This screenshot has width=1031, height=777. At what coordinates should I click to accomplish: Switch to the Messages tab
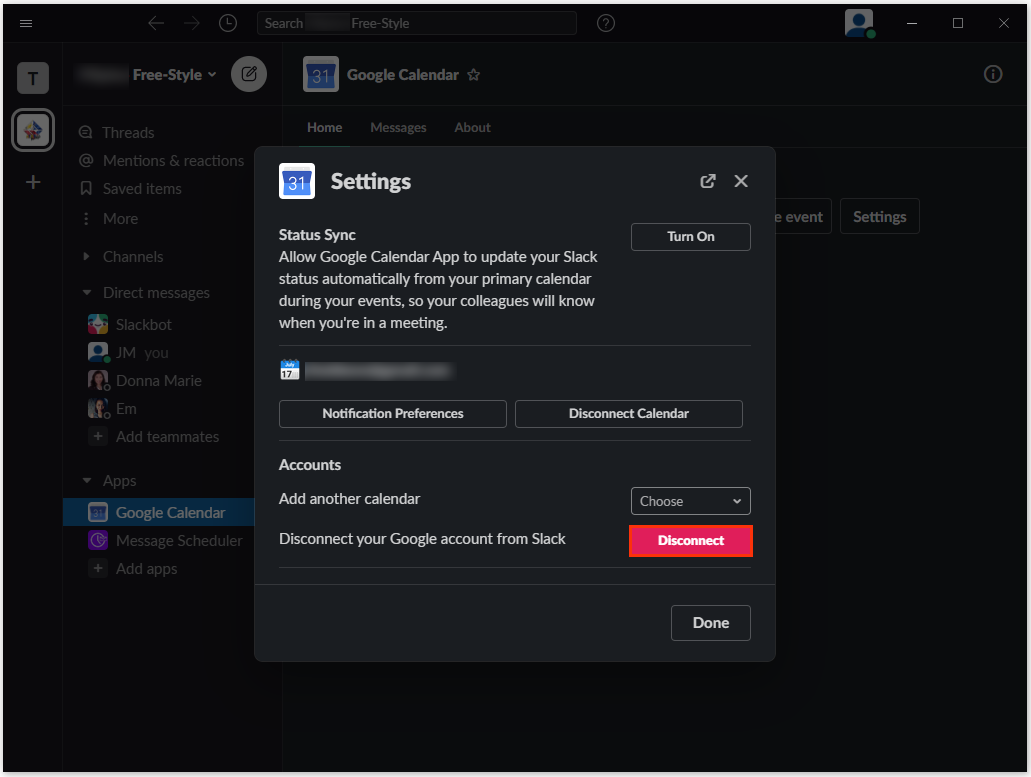398,128
